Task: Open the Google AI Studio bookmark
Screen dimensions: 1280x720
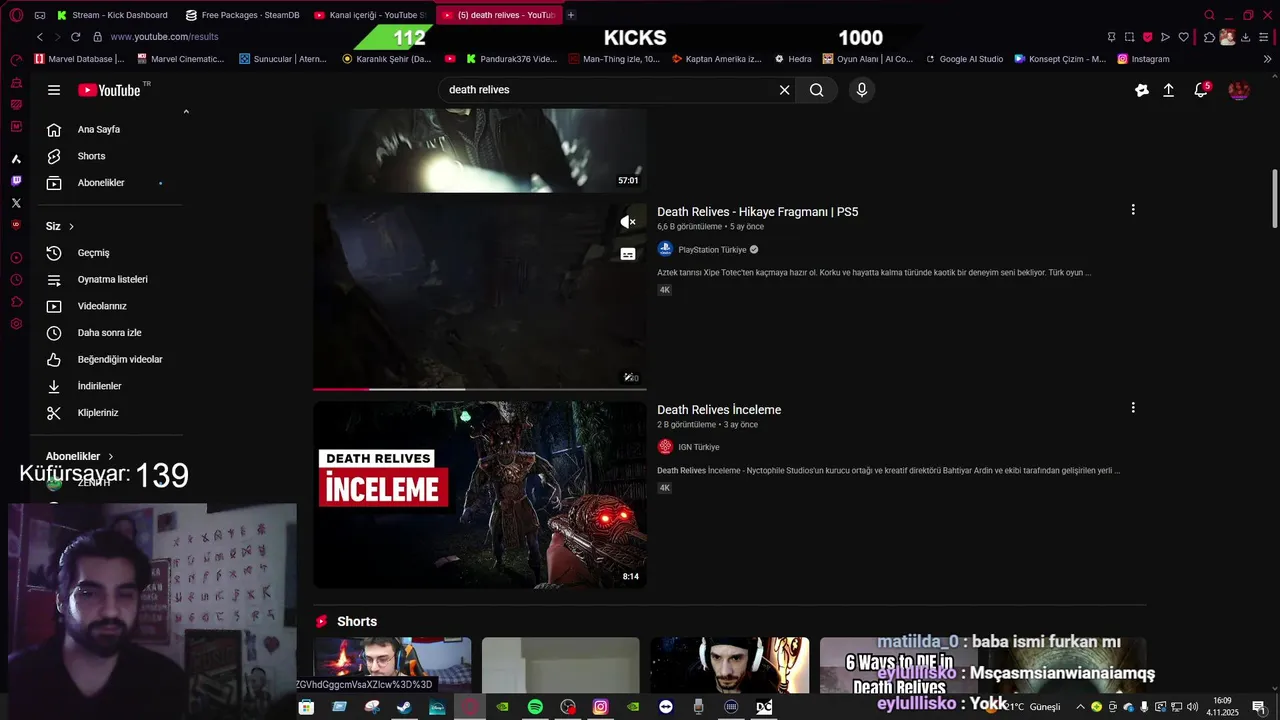Action: coord(964,59)
